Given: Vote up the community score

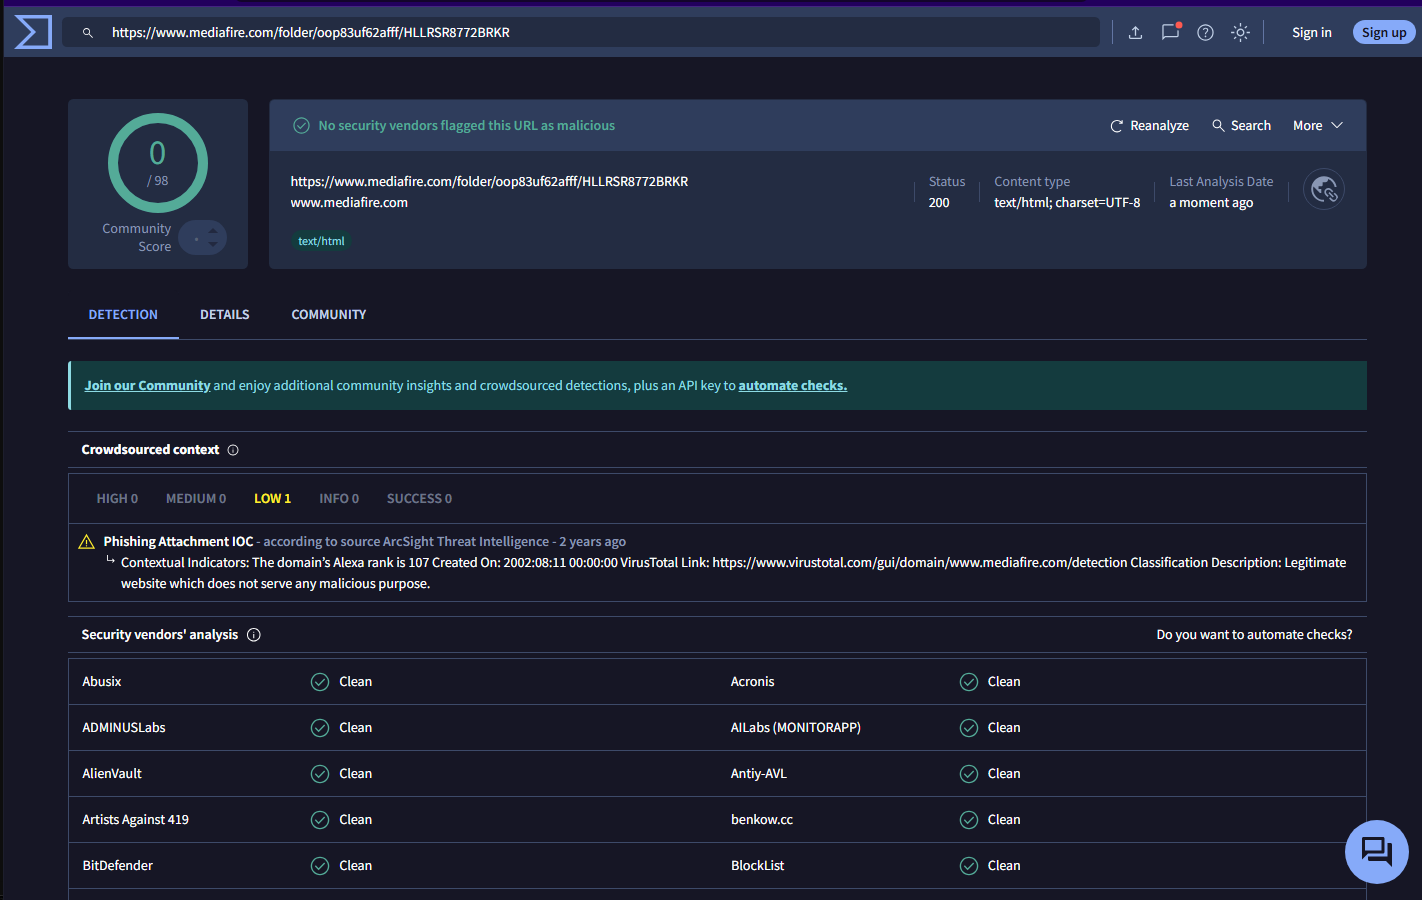Looking at the screenshot, I should pyautogui.click(x=212, y=231).
